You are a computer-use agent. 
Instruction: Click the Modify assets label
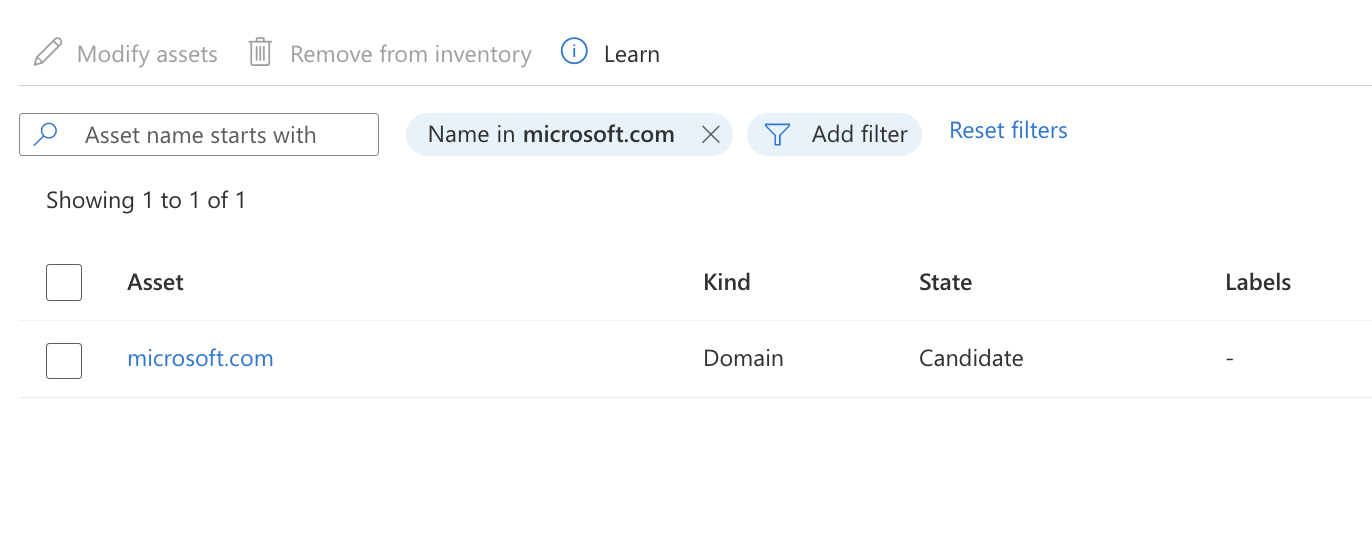[147, 54]
